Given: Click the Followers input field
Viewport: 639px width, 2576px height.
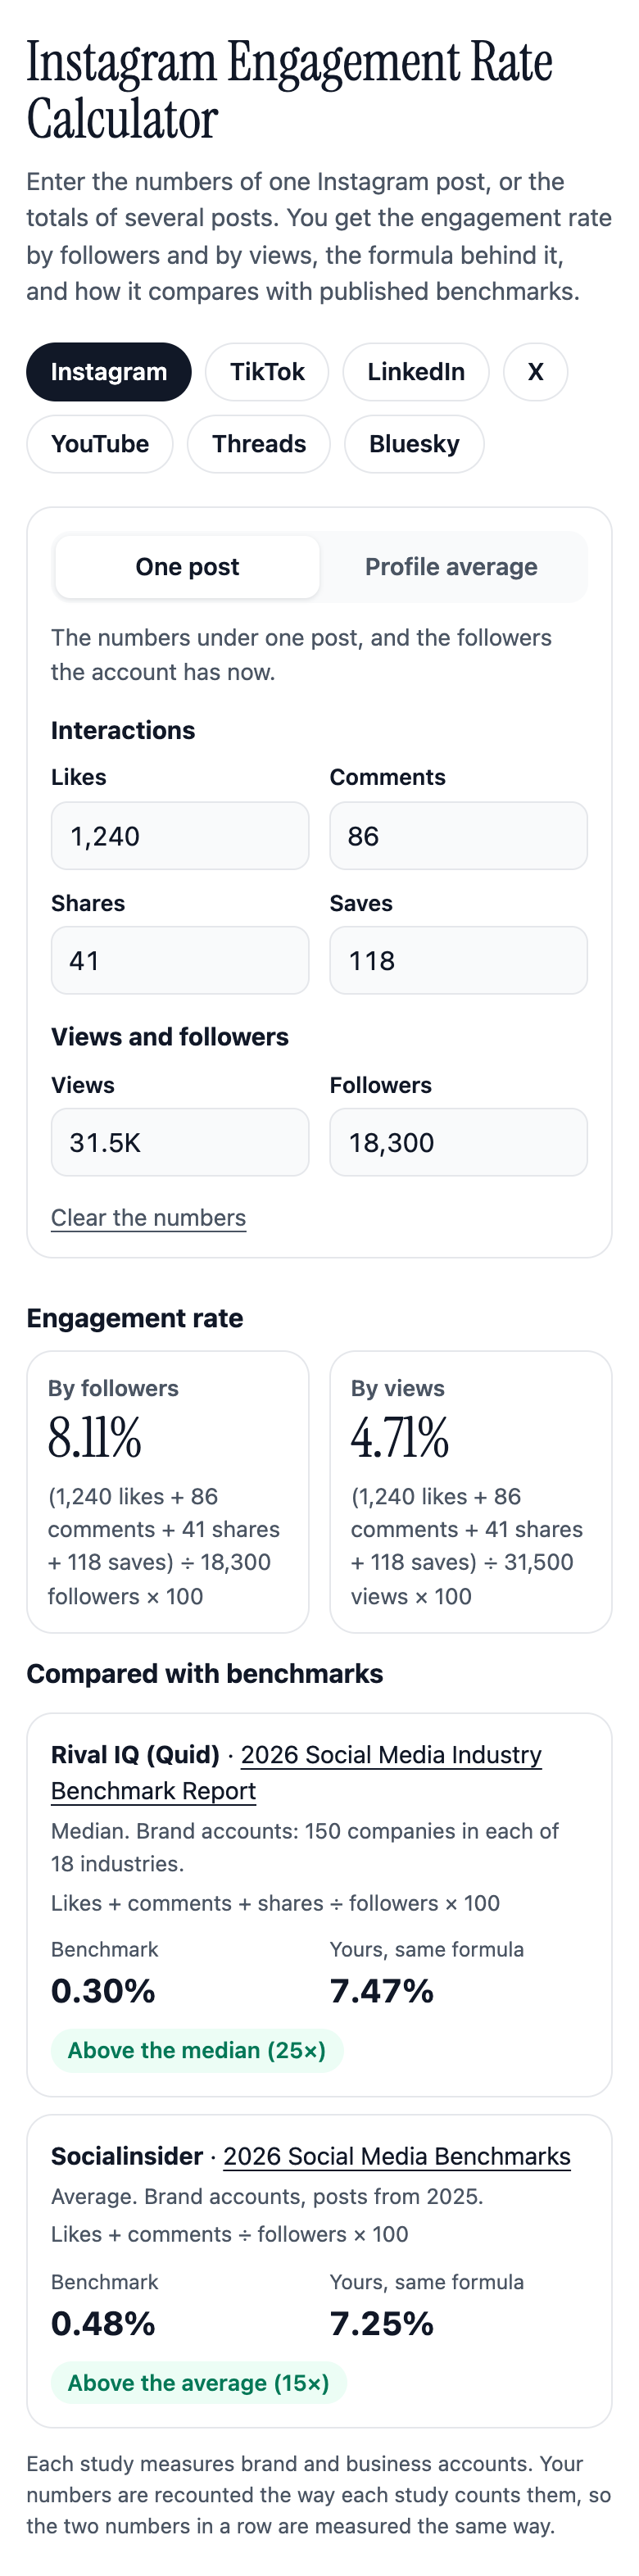Looking at the screenshot, I should (458, 1143).
